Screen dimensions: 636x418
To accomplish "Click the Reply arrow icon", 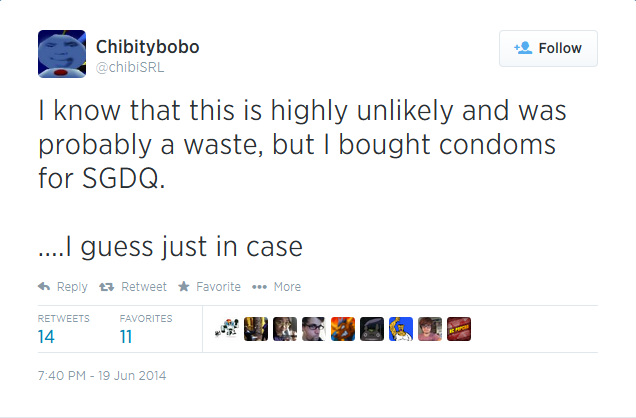I will click(x=44, y=287).
